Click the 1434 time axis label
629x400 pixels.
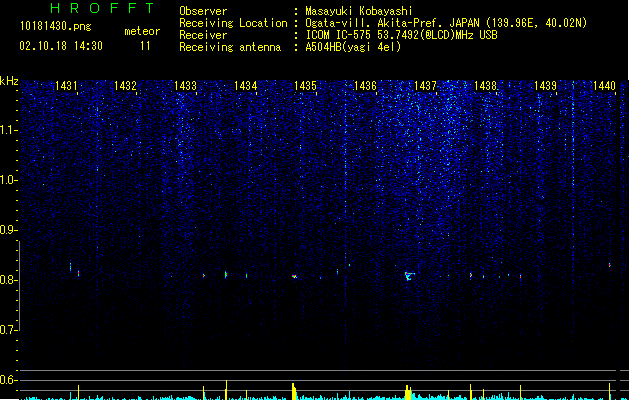[246, 86]
